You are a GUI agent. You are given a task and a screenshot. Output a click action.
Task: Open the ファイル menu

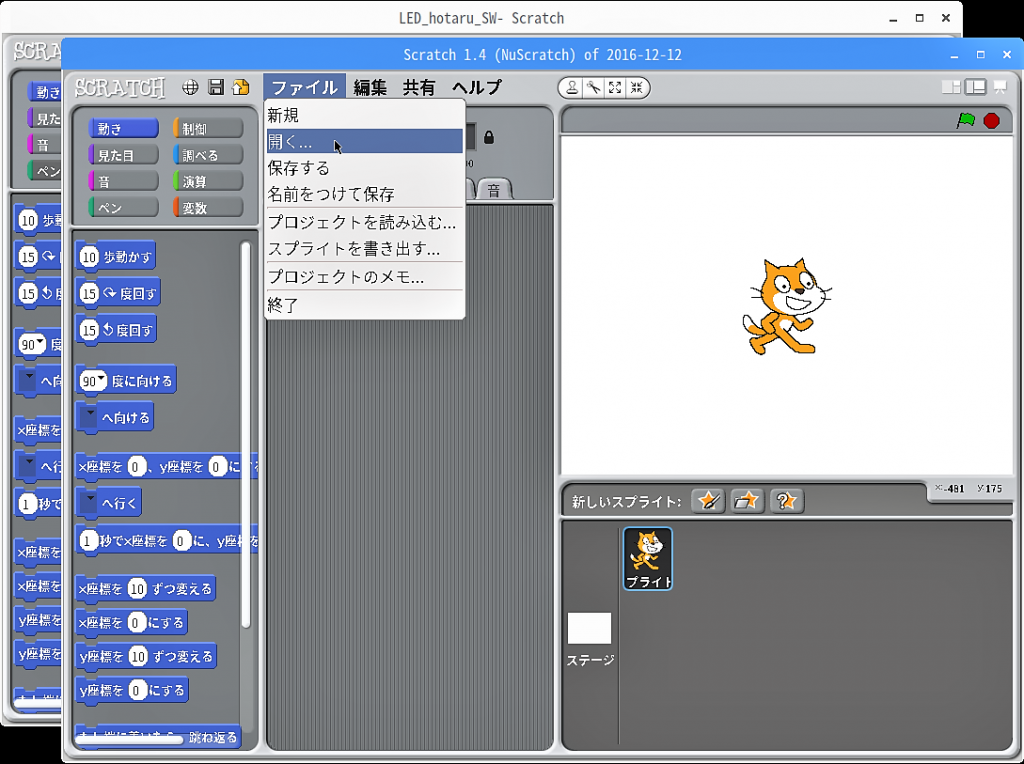304,88
